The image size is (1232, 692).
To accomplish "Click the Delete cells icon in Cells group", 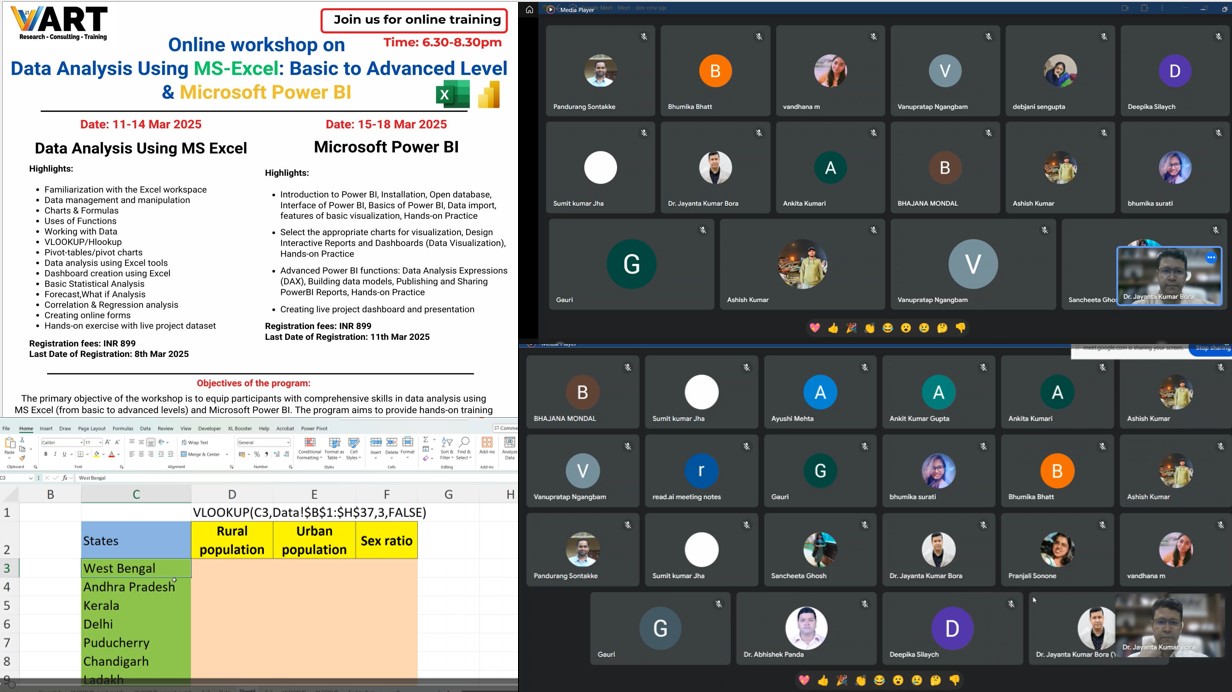I will (x=391, y=442).
